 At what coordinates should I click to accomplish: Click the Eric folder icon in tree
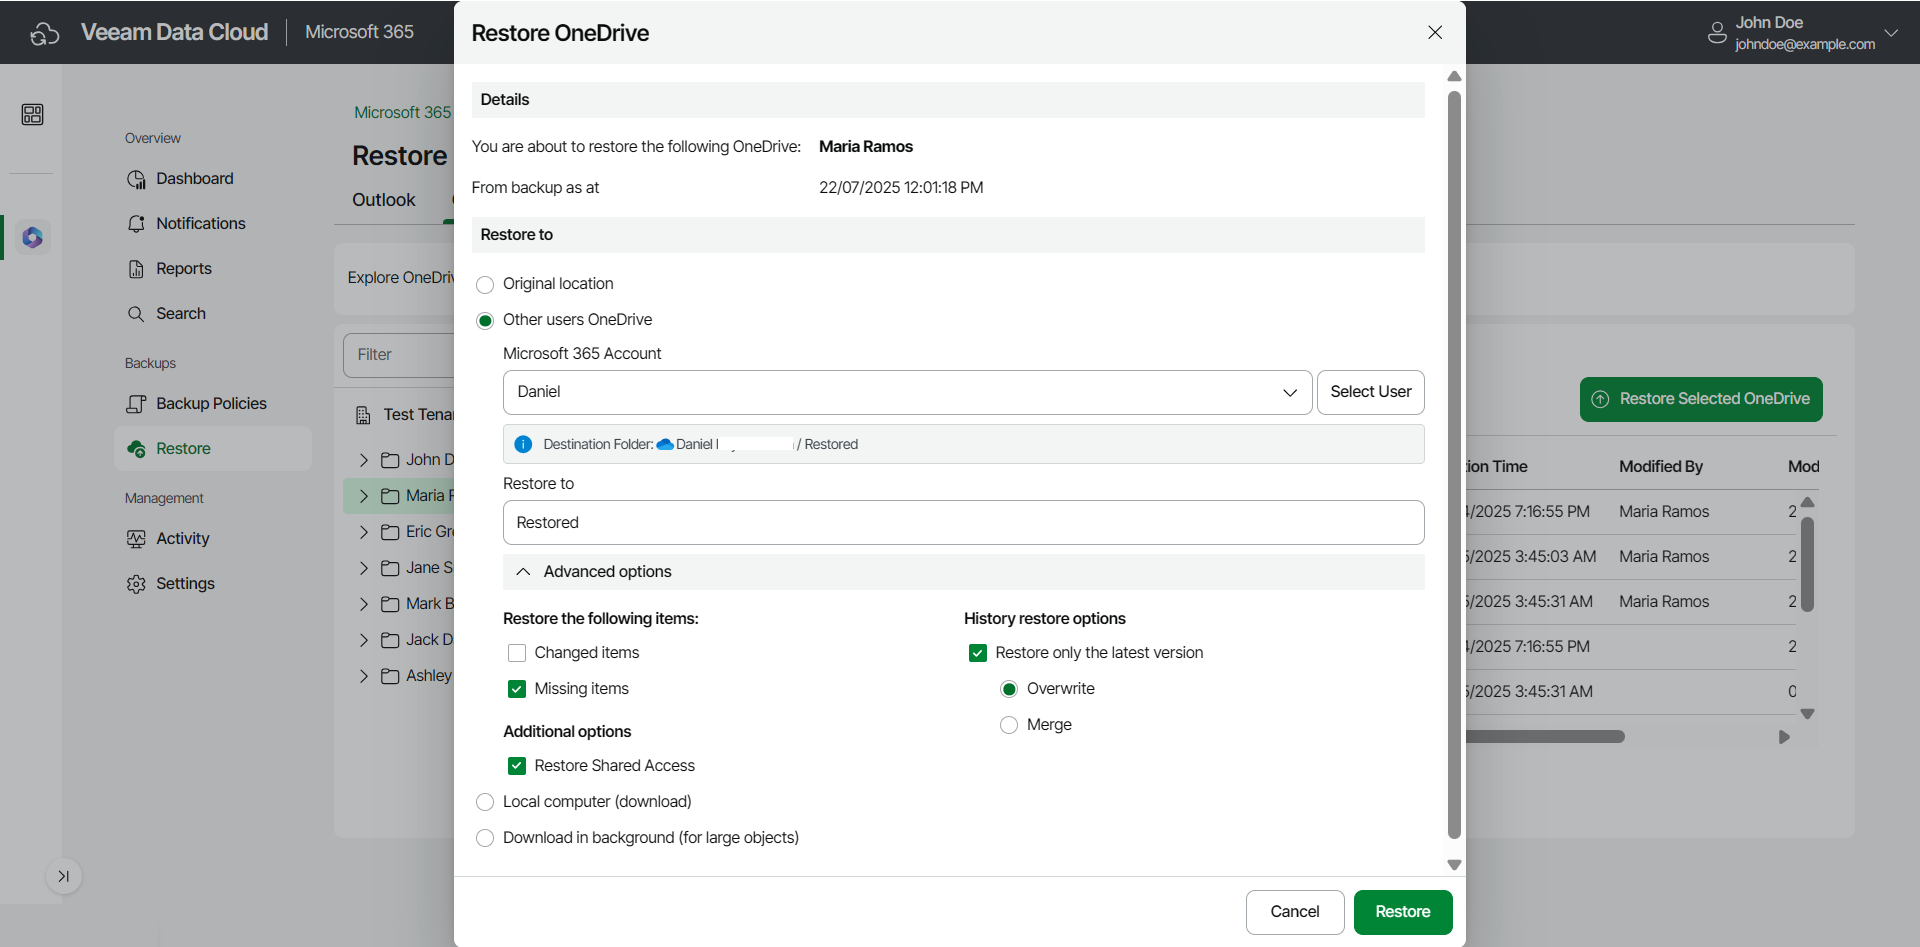click(390, 532)
